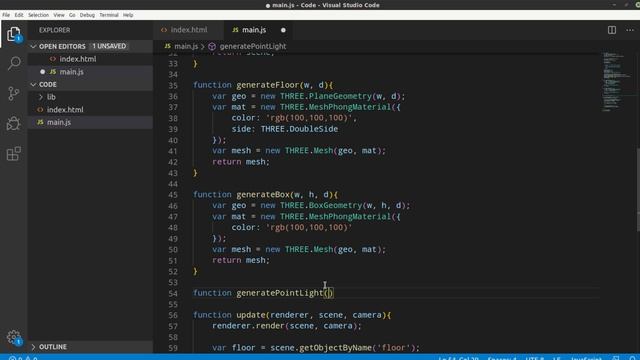Viewport: 640px width, 360px height.
Task: Open main.js in the CODE folder
Action: [59, 122]
